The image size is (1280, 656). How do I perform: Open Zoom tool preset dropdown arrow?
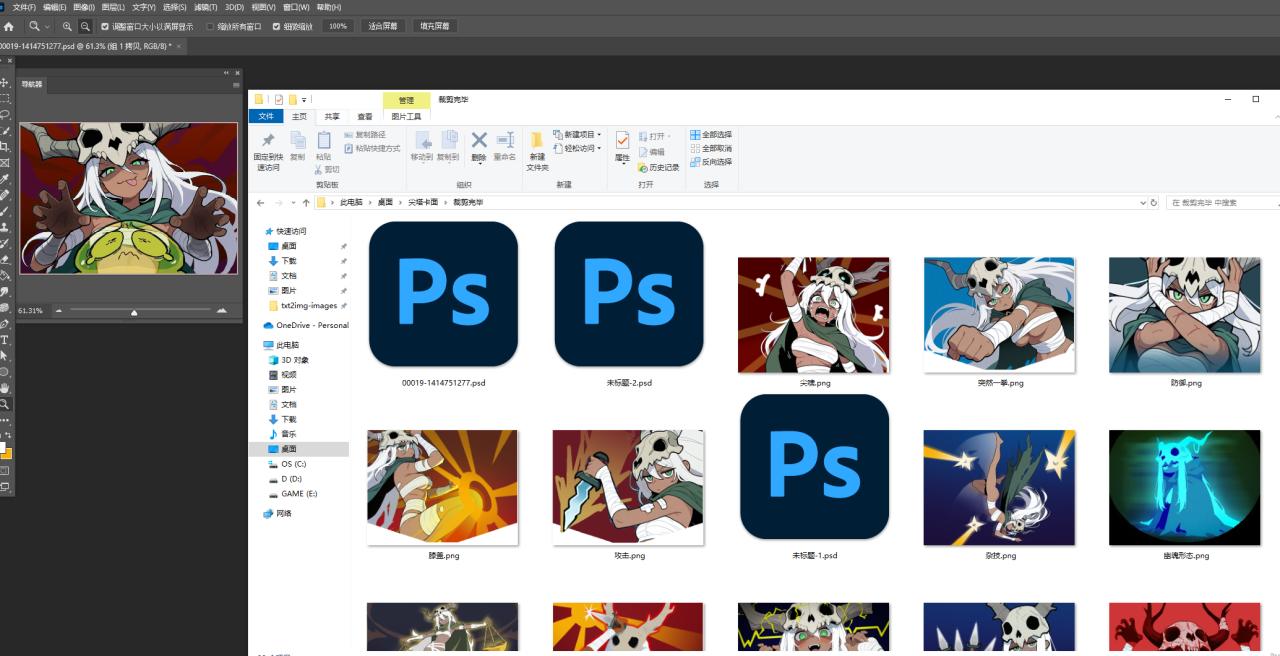(48, 26)
